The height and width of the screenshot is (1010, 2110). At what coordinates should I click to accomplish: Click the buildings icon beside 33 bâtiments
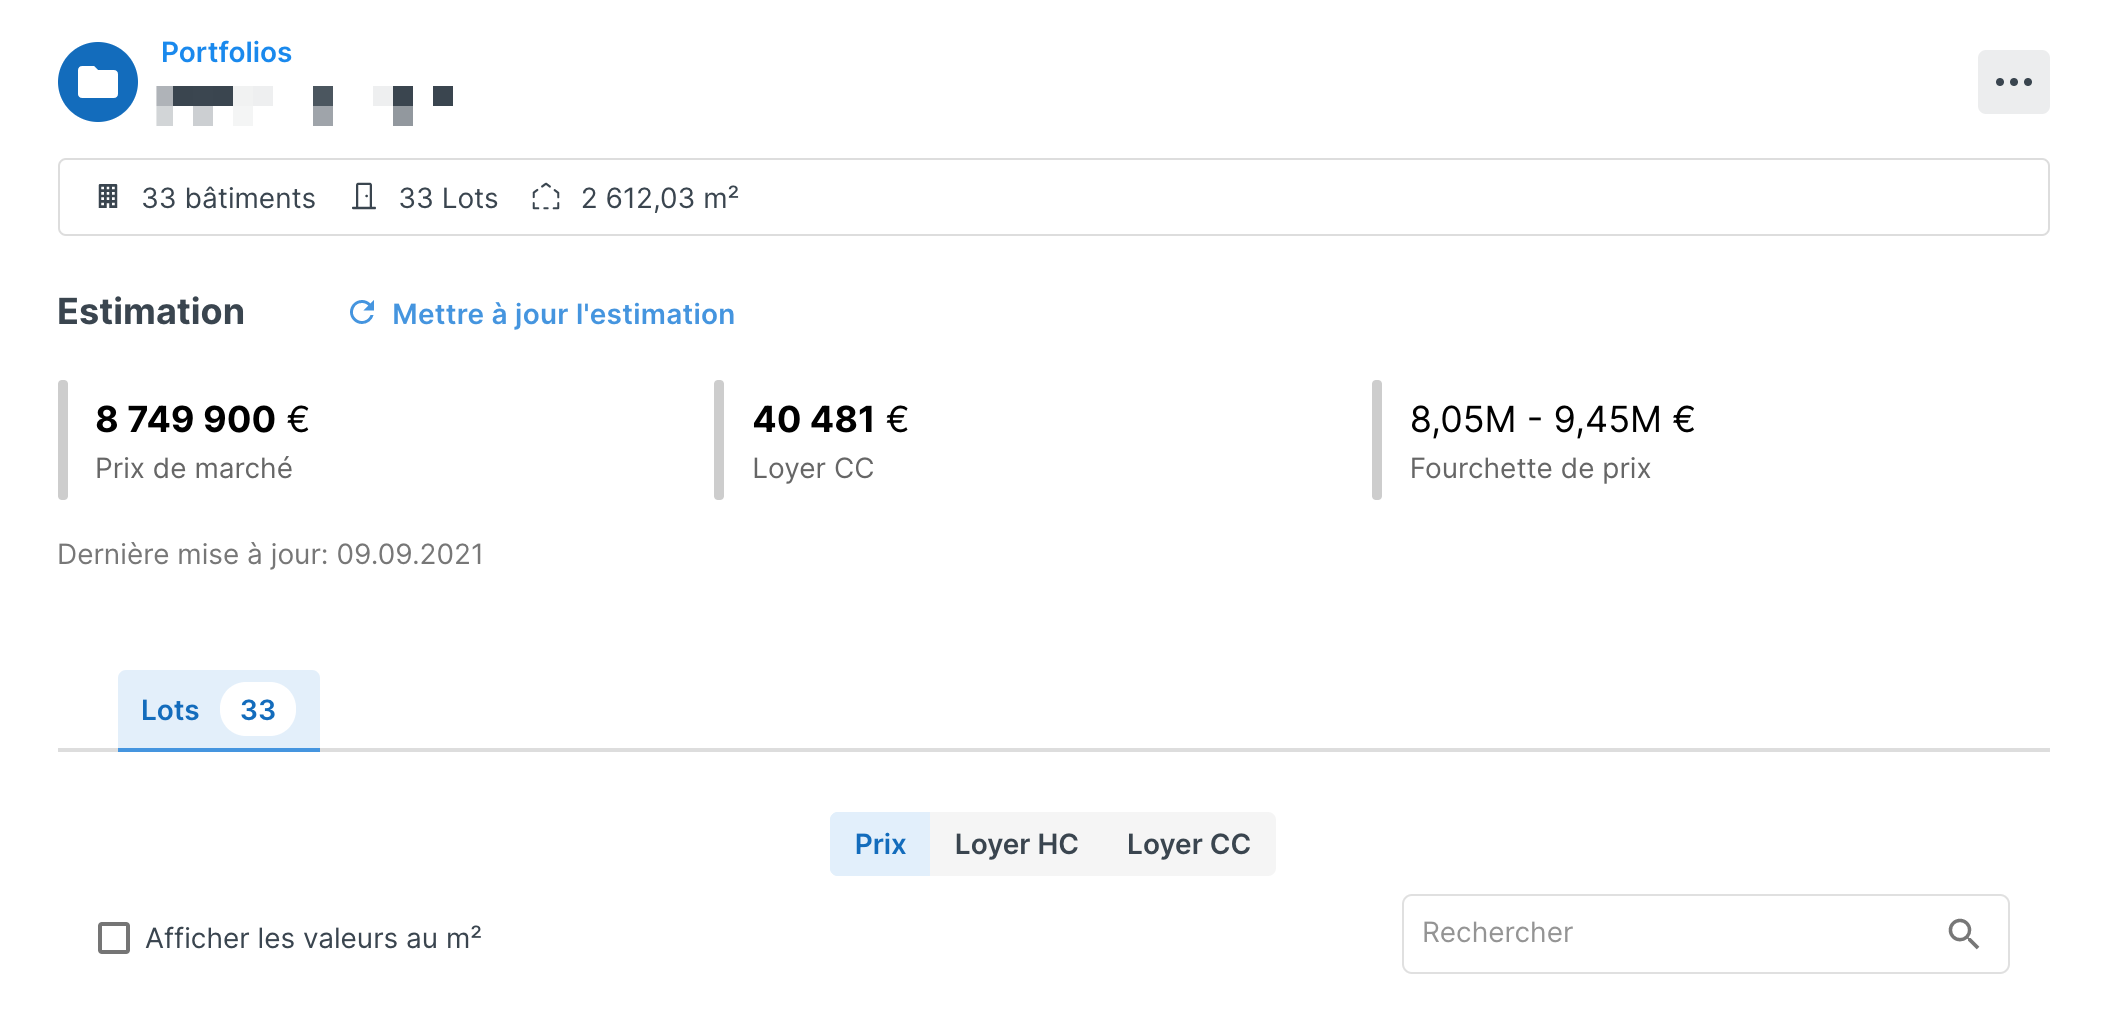point(108,196)
